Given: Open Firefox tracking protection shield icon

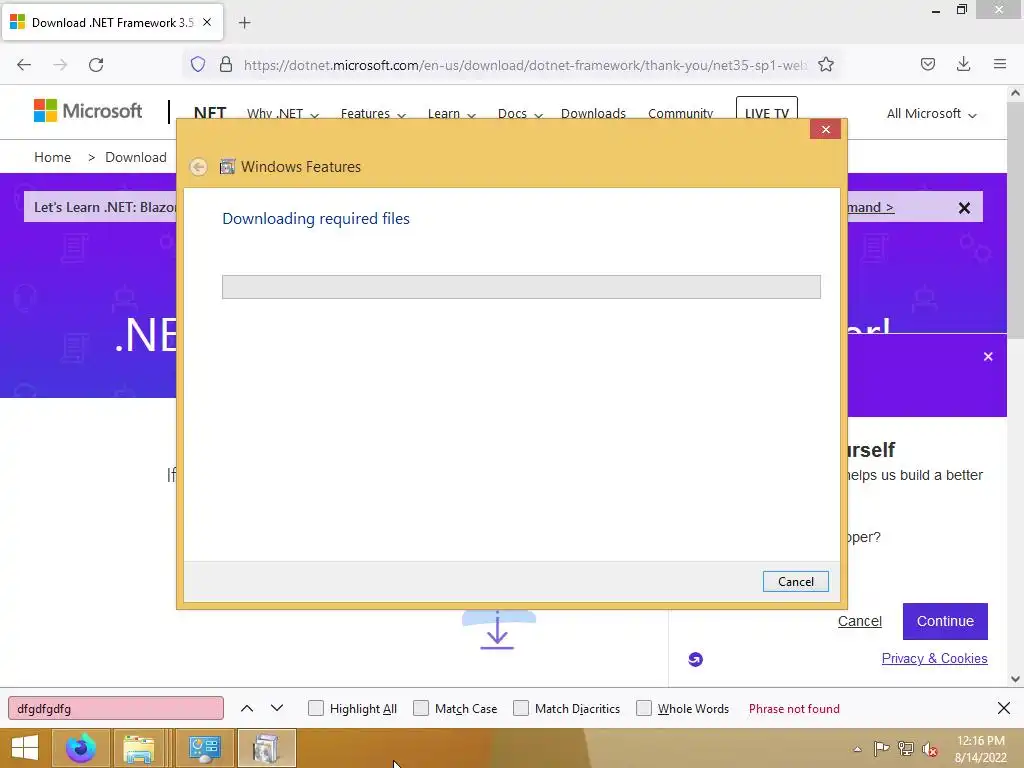Looking at the screenshot, I should [x=198, y=65].
